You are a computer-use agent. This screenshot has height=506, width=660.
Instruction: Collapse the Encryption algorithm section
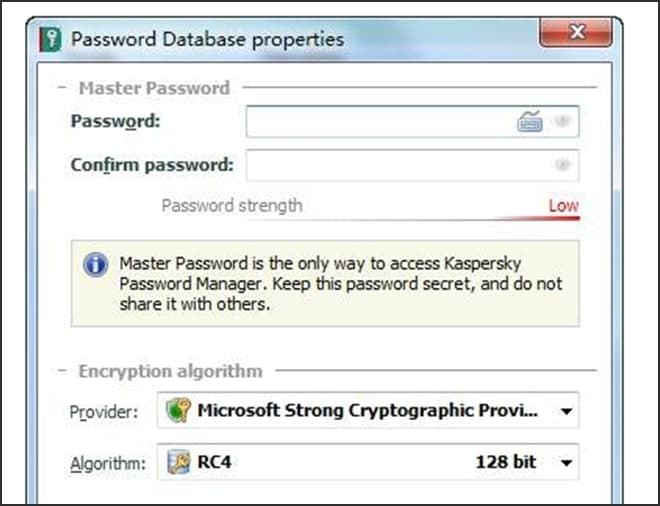click(x=62, y=371)
